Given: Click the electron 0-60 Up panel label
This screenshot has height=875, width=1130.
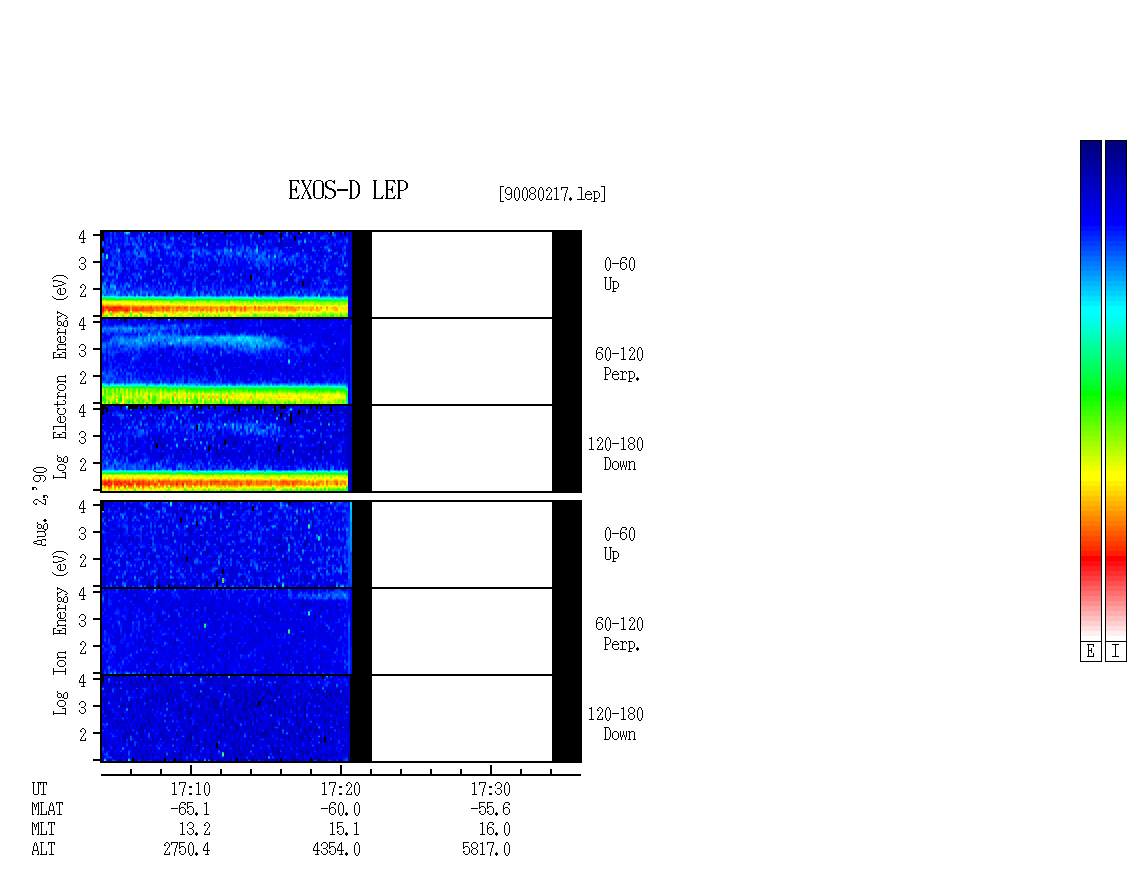Looking at the screenshot, I should (620, 274).
